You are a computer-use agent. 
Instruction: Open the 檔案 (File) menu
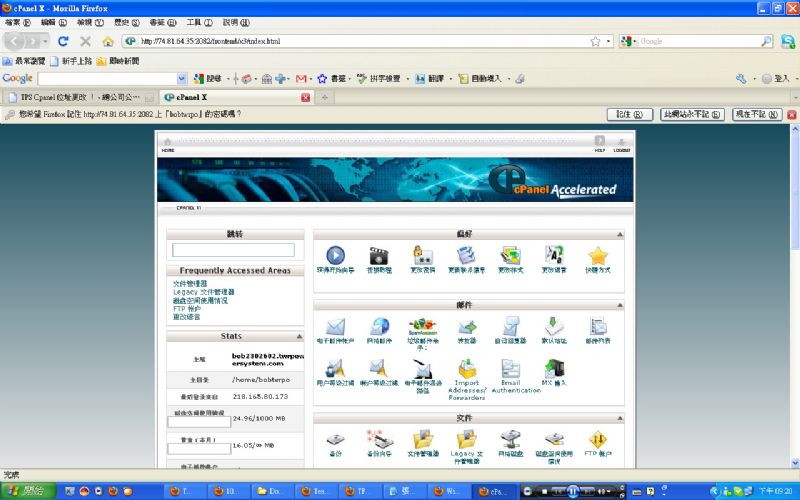pyautogui.click(x=18, y=22)
